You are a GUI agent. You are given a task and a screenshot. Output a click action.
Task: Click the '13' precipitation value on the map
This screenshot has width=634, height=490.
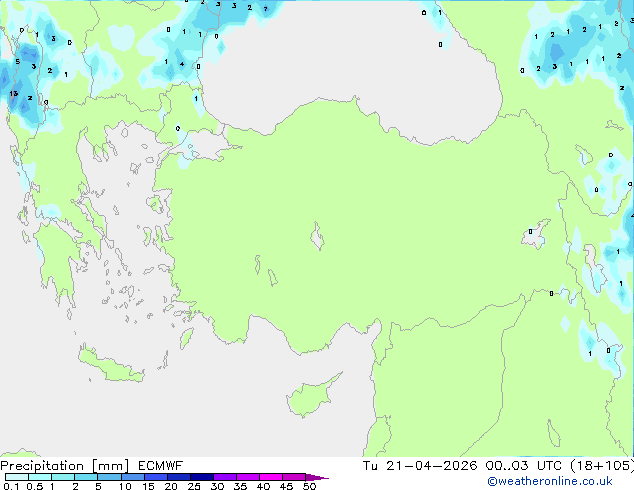point(14,94)
